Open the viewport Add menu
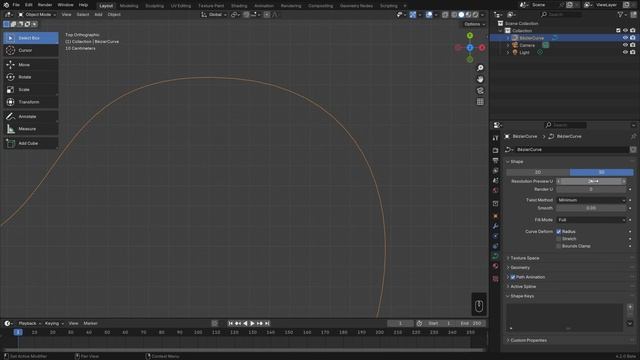 click(98, 14)
